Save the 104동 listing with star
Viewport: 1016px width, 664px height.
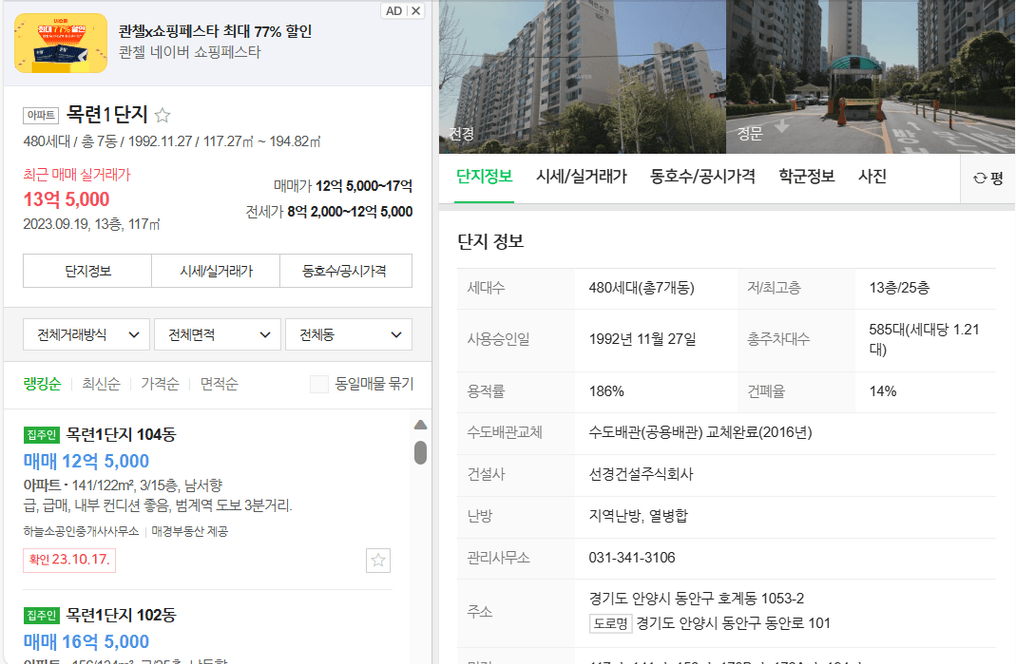[x=378, y=560]
